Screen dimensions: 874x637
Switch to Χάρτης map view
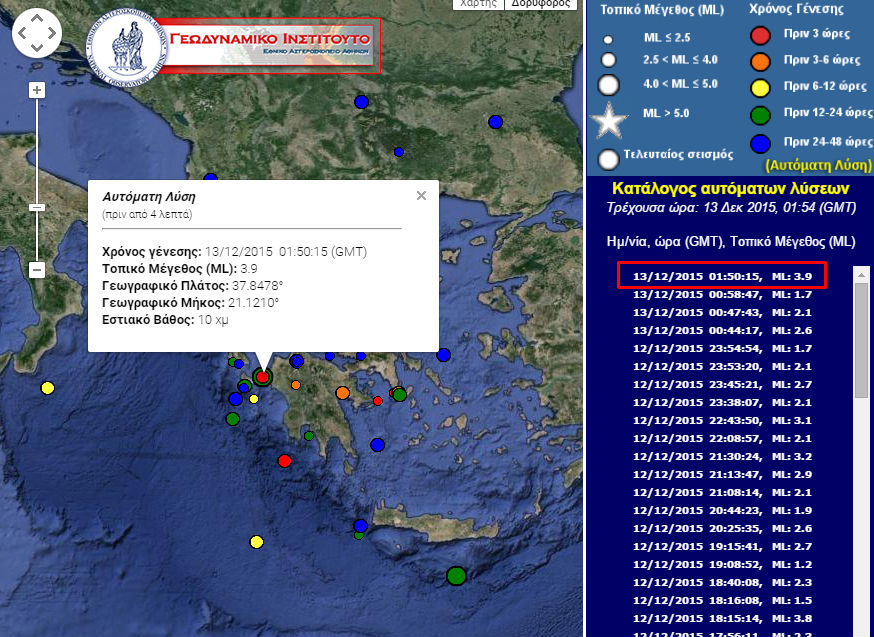coord(479,4)
